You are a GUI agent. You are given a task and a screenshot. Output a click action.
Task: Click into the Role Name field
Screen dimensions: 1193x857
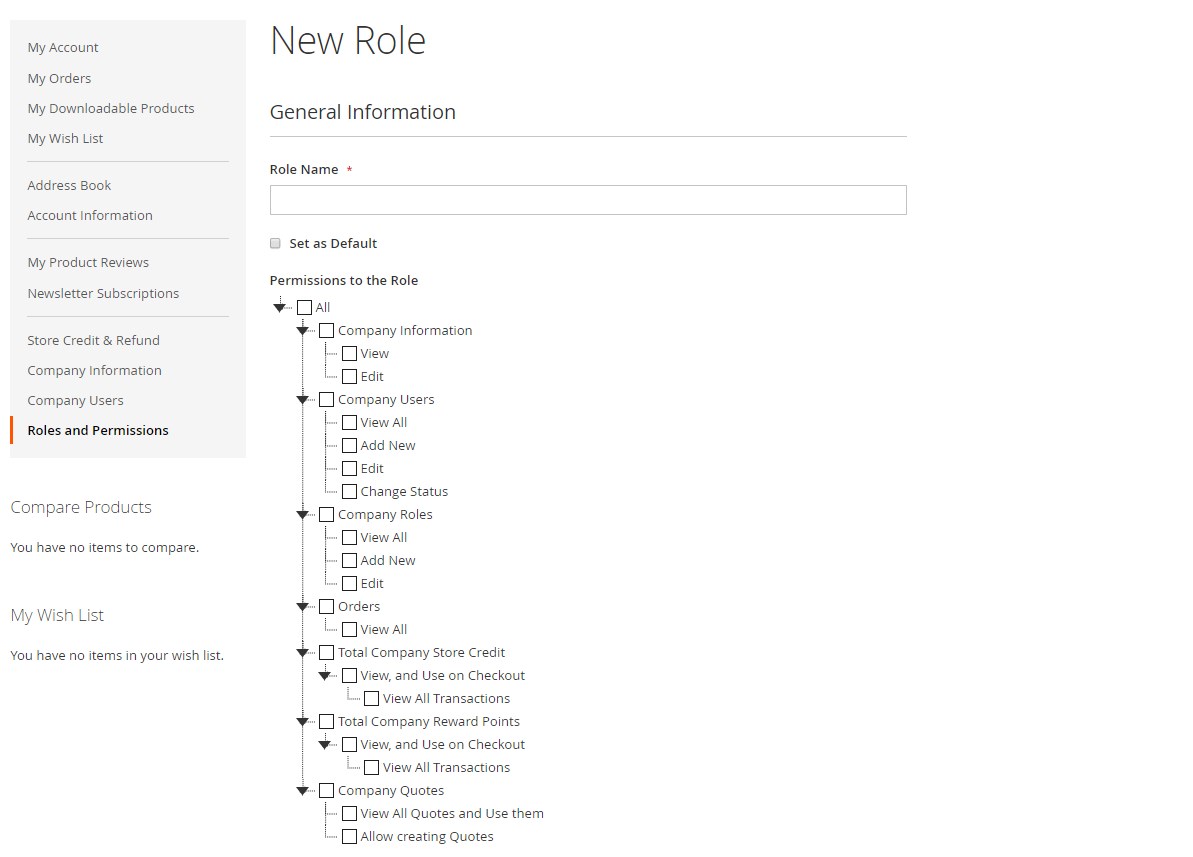point(588,200)
